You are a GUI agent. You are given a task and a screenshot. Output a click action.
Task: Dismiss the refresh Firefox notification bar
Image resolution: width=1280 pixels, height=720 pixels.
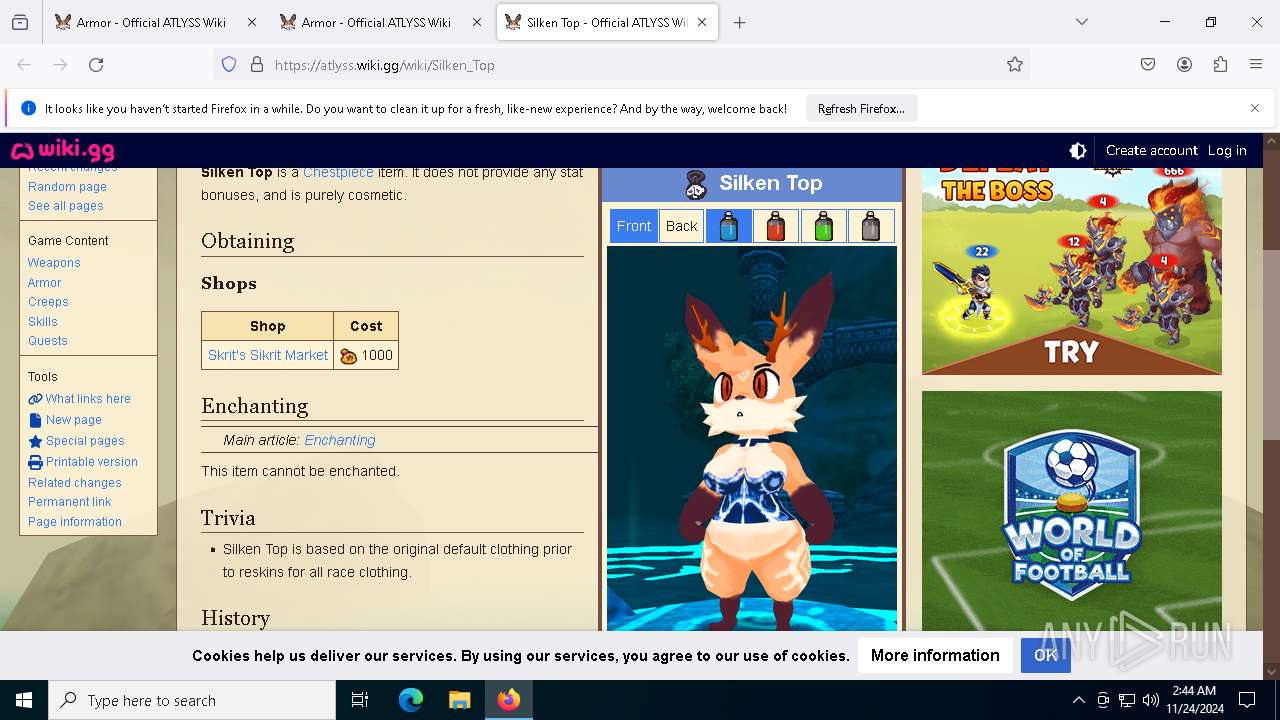click(1255, 108)
